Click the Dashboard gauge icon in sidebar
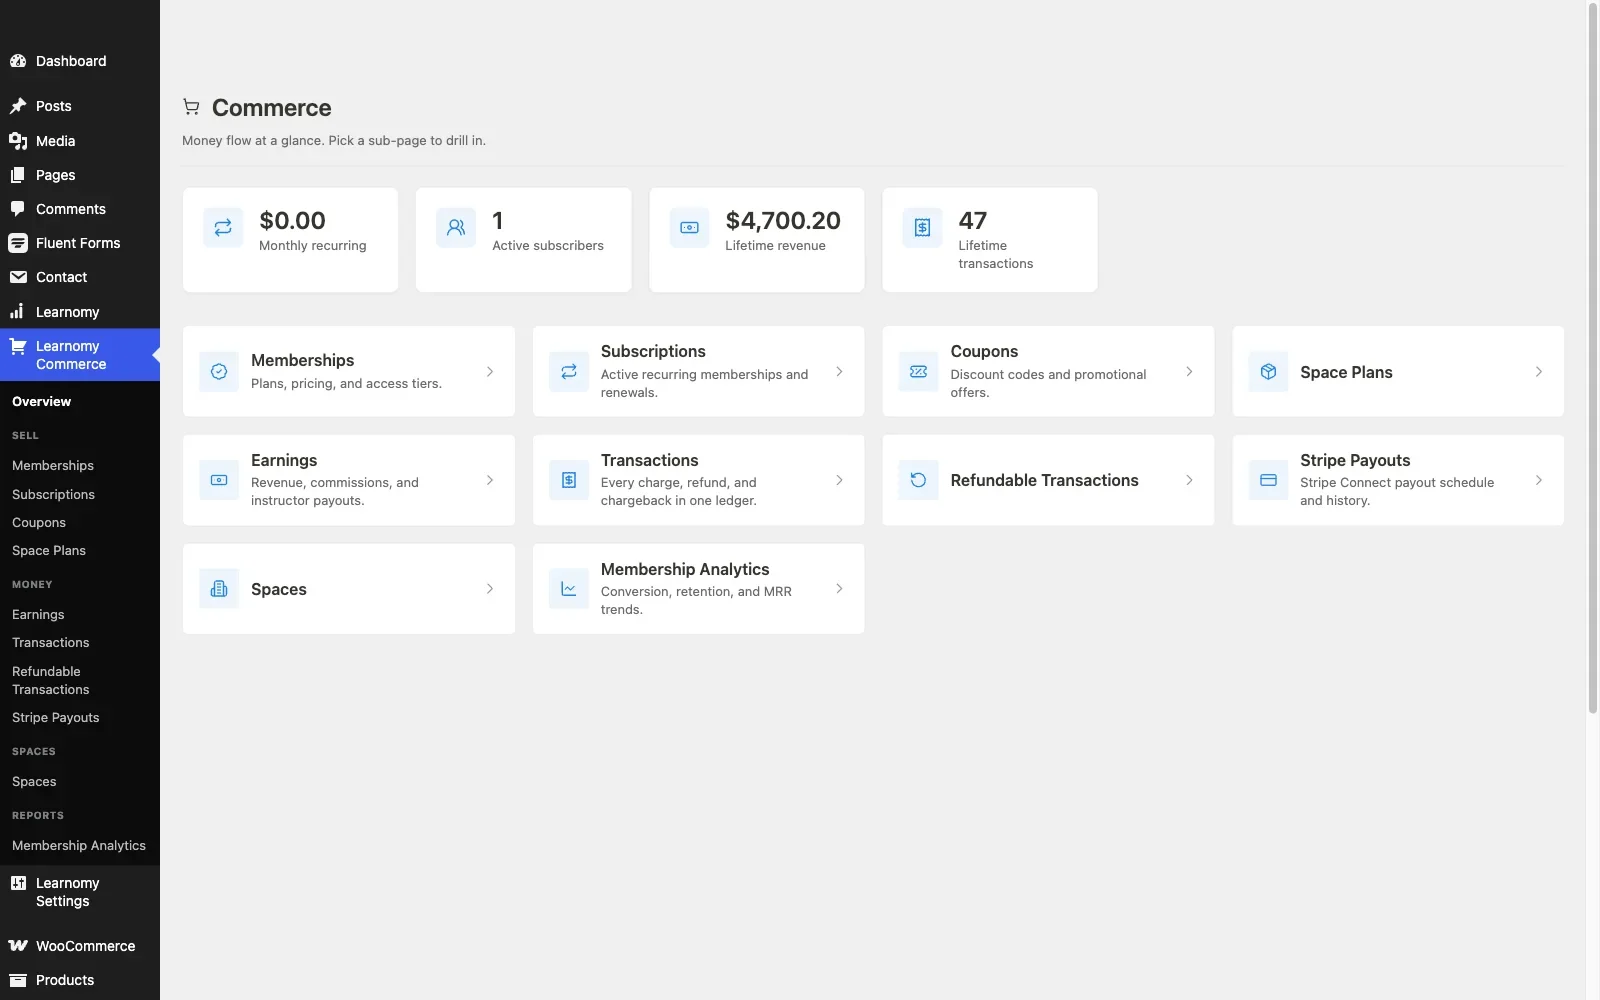 point(18,61)
